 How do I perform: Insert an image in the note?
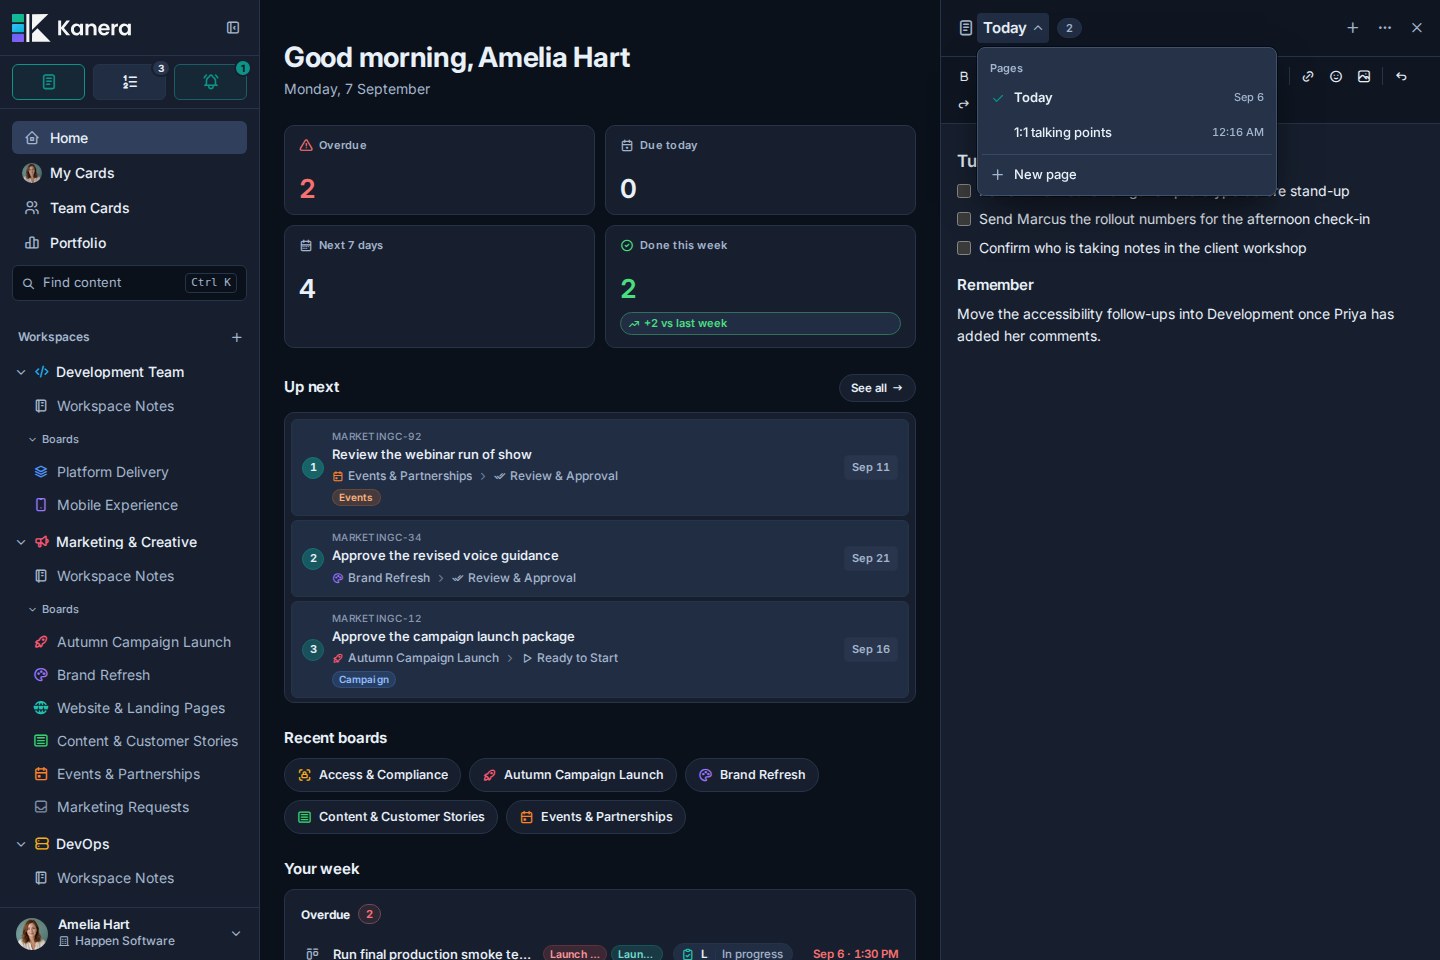click(x=1364, y=77)
